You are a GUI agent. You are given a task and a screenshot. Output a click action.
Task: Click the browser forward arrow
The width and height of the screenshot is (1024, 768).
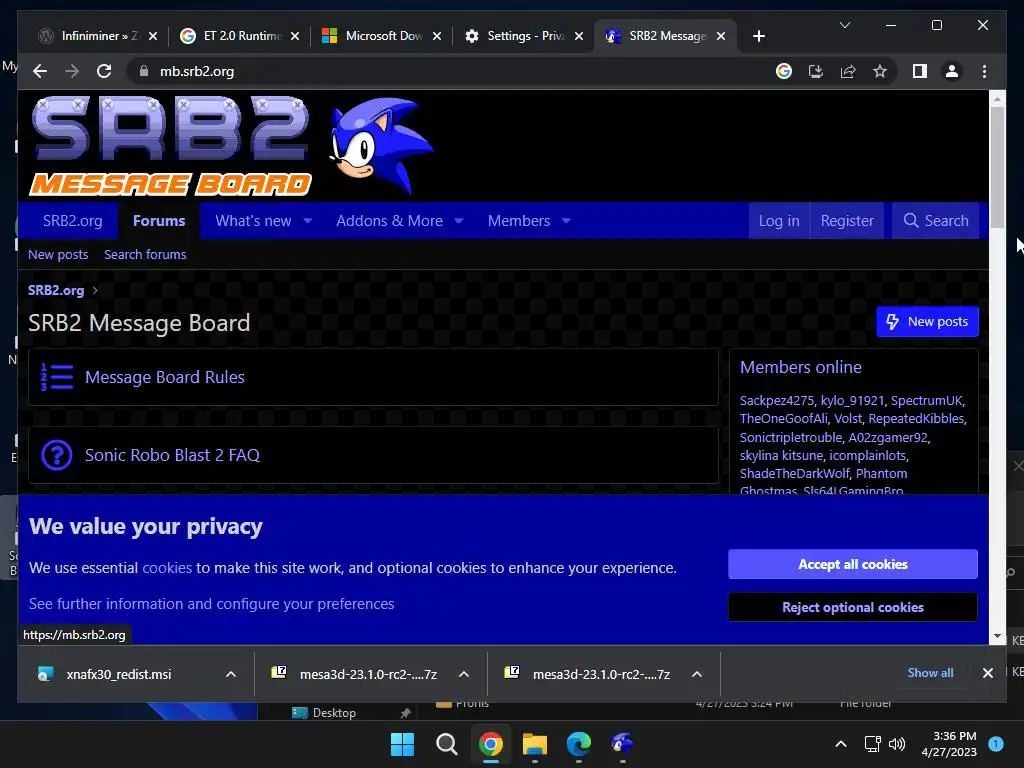click(72, 71)
